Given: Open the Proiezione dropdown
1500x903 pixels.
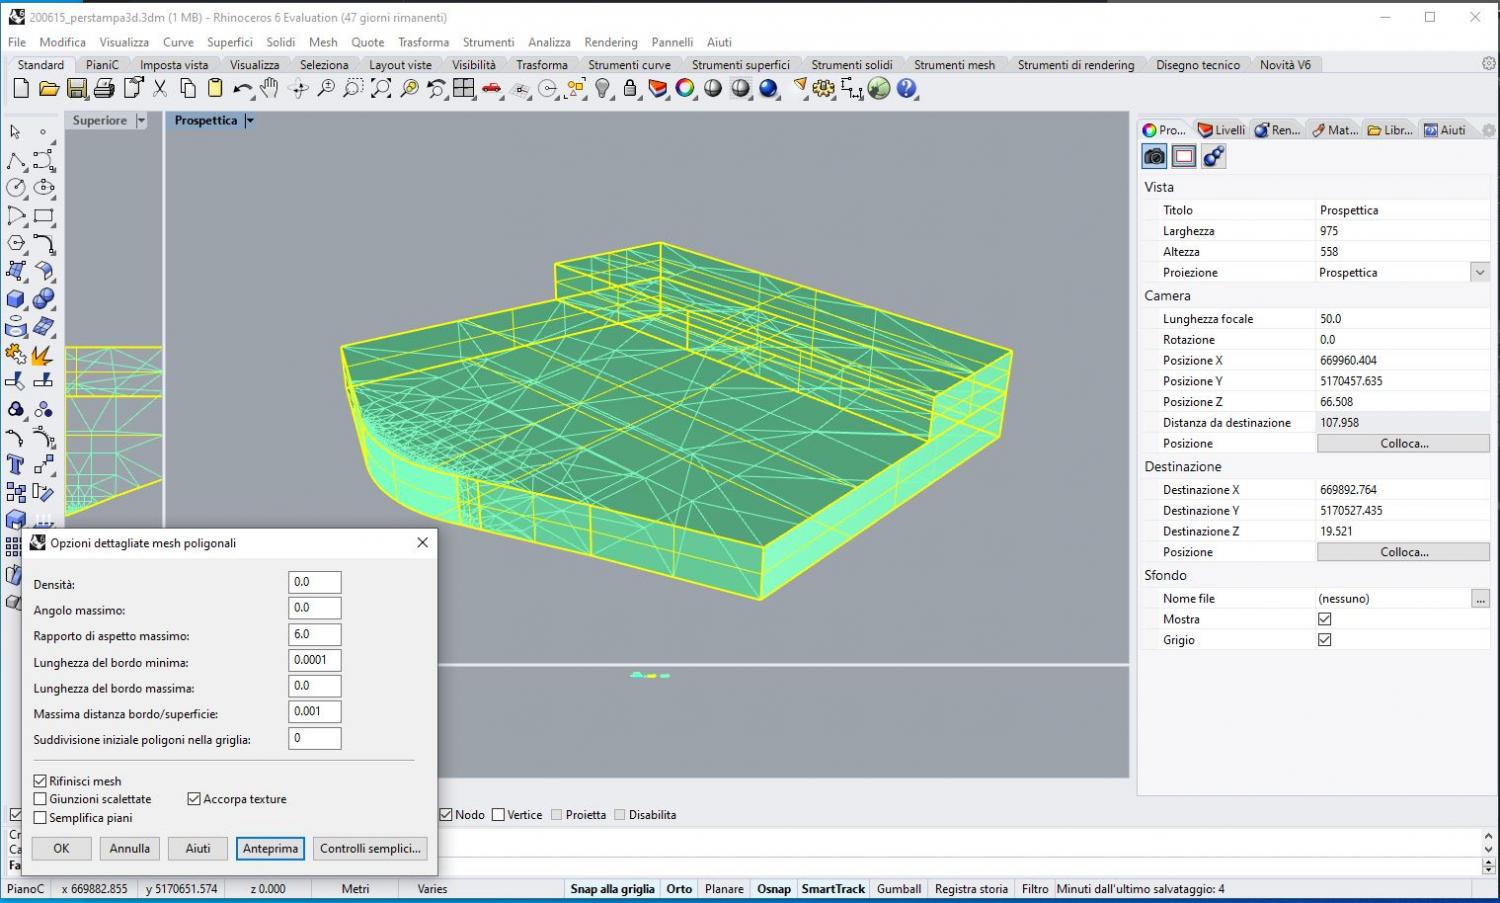Looking at the screenshot, I should point(1479,272).
